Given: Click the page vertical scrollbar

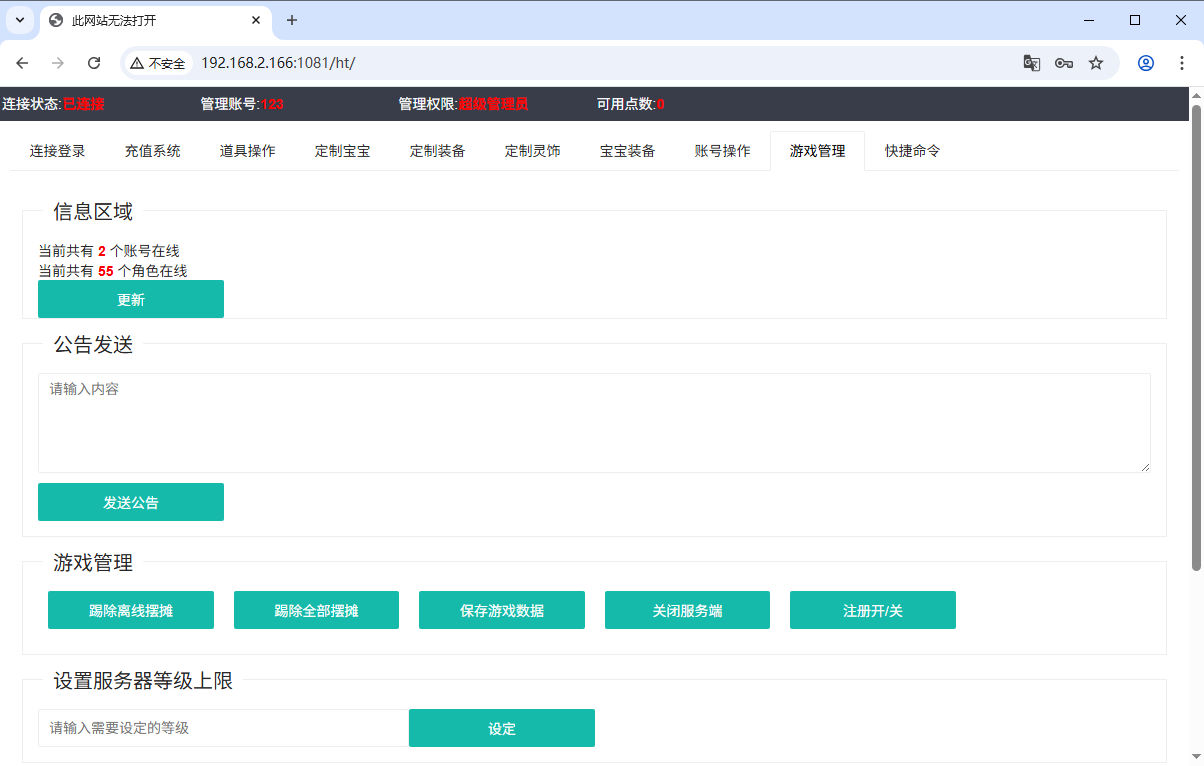Looking at the screenshot, I should [x=1196, y=330].
